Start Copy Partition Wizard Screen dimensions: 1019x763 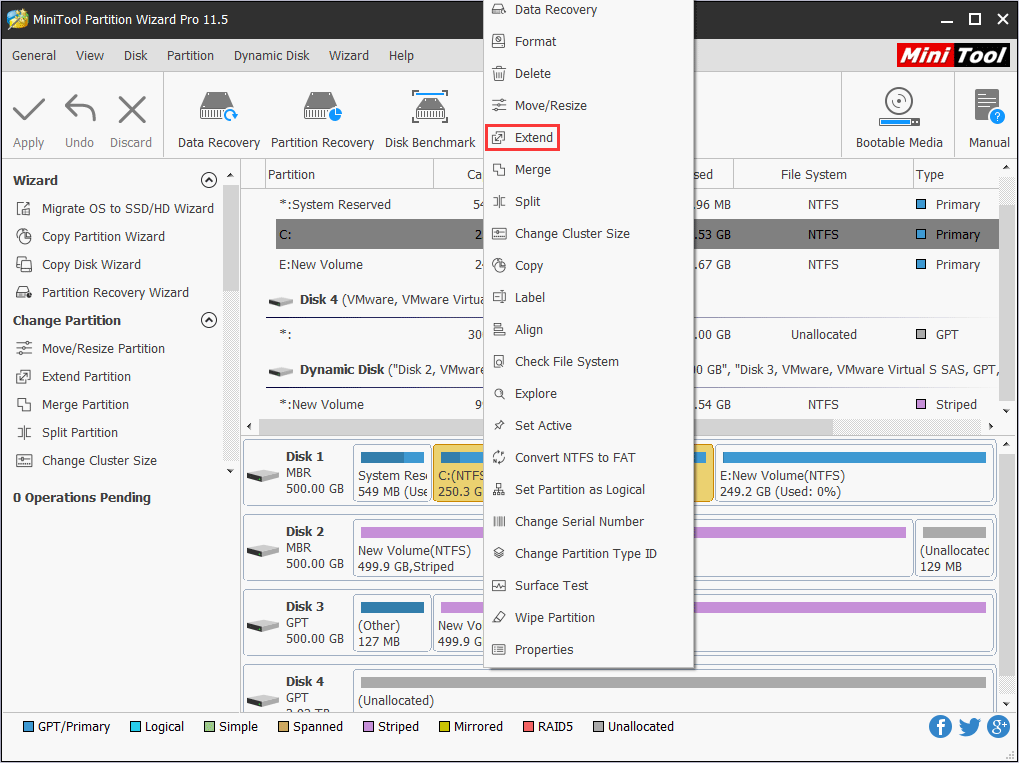point(90,237)
